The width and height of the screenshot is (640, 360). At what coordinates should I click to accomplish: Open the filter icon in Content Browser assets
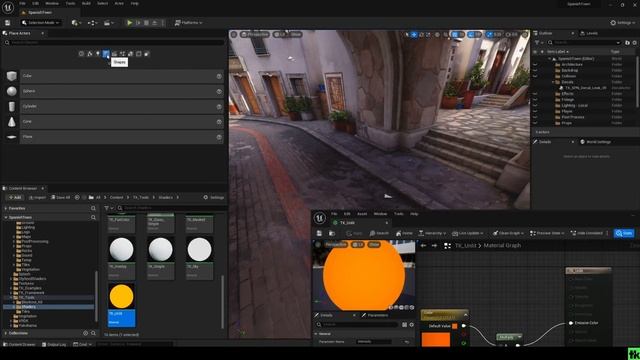click(x=108, y=208)
